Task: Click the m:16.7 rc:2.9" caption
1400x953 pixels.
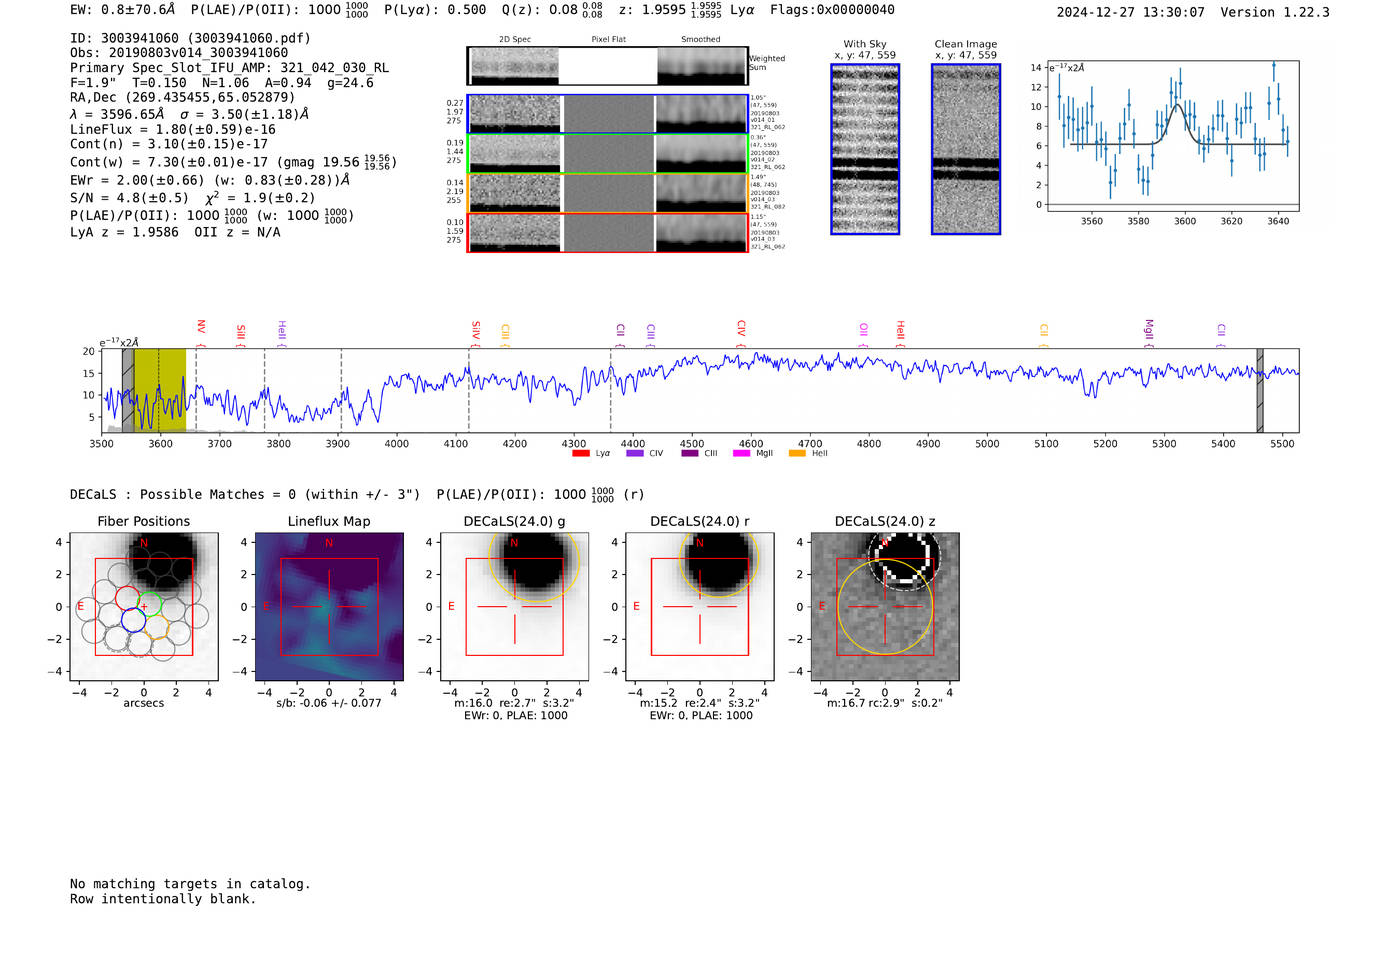Action: coord(885,703)
